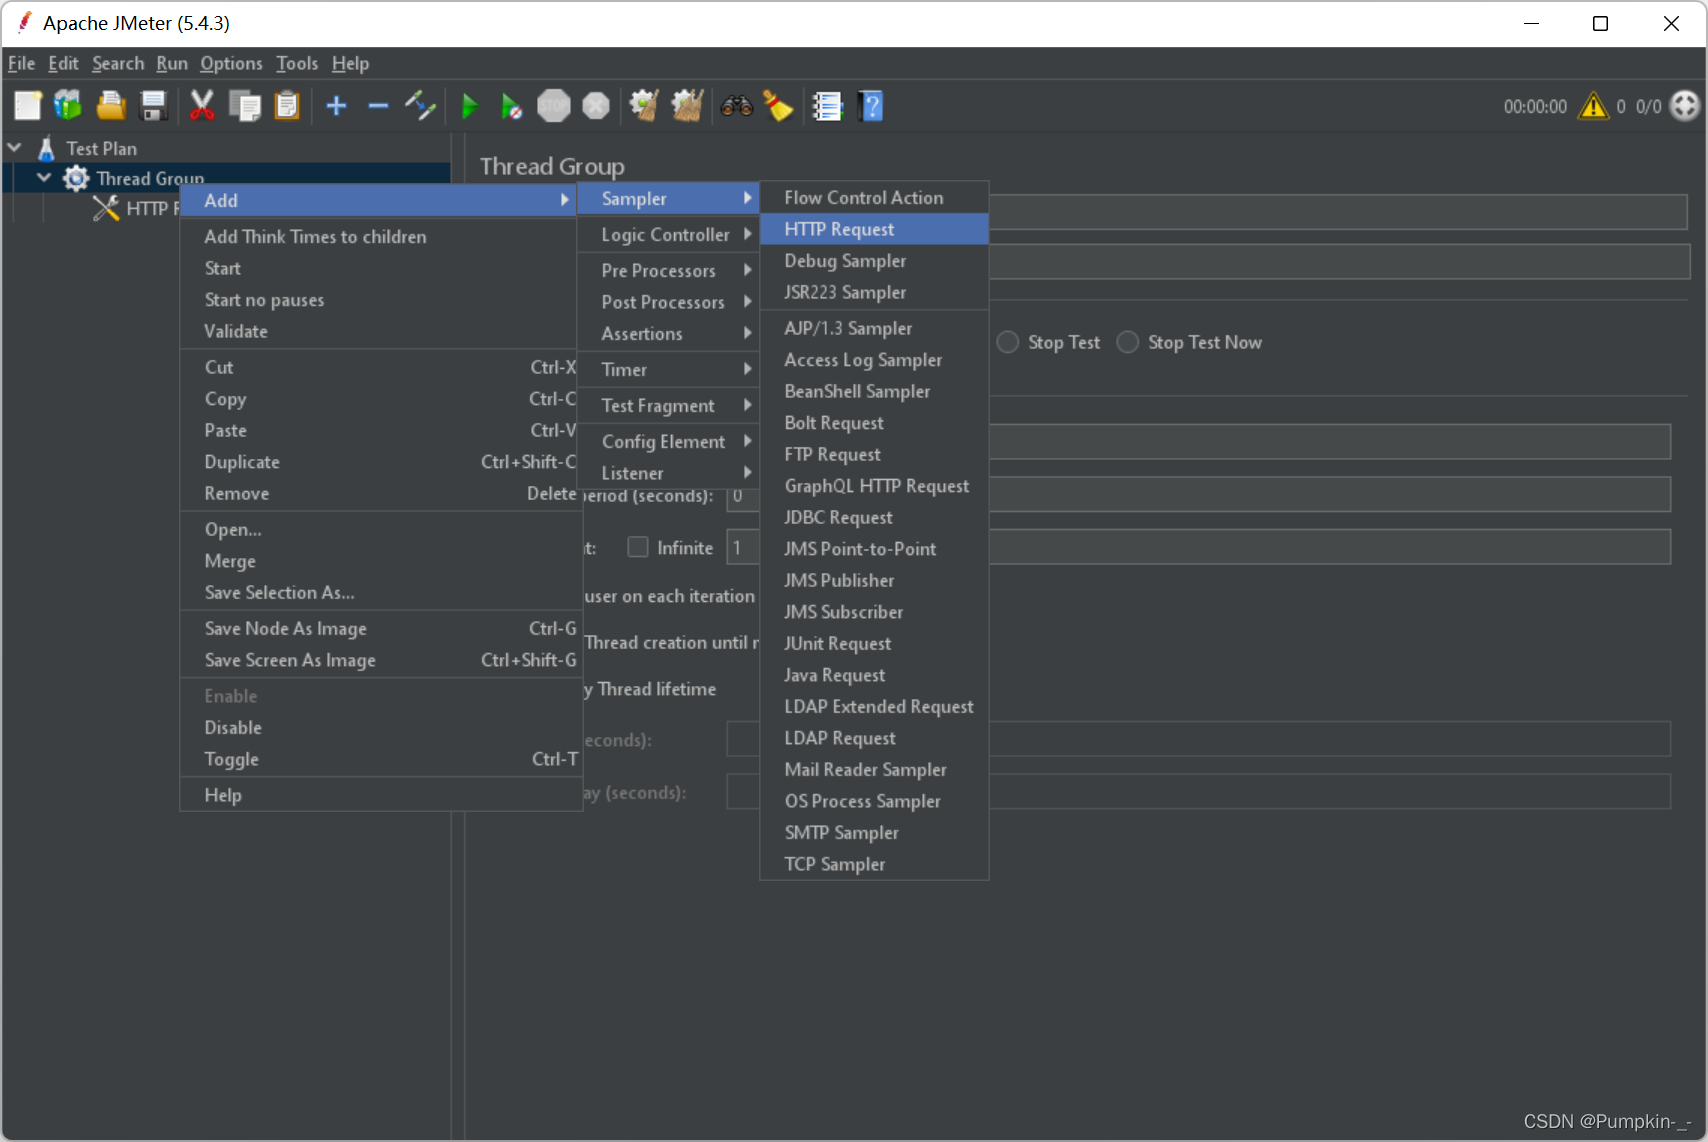Expand the Config Element submenu

pyautogui.click(x=667, y=442)
